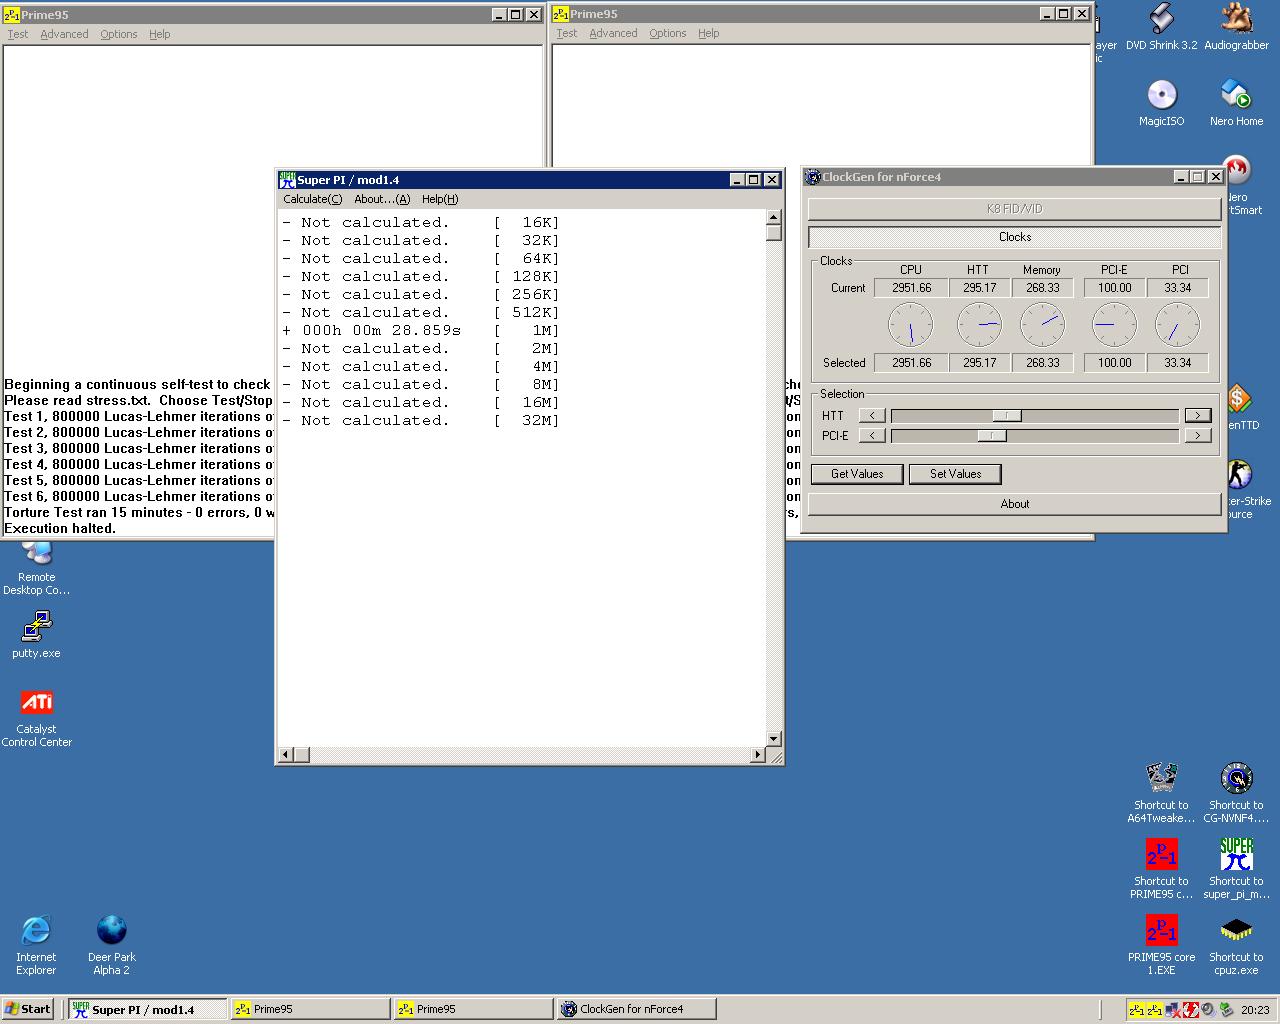1280x1024 pixels.
Task: Open the Audiograbber desktop icon
Action: pos(1236,20)
